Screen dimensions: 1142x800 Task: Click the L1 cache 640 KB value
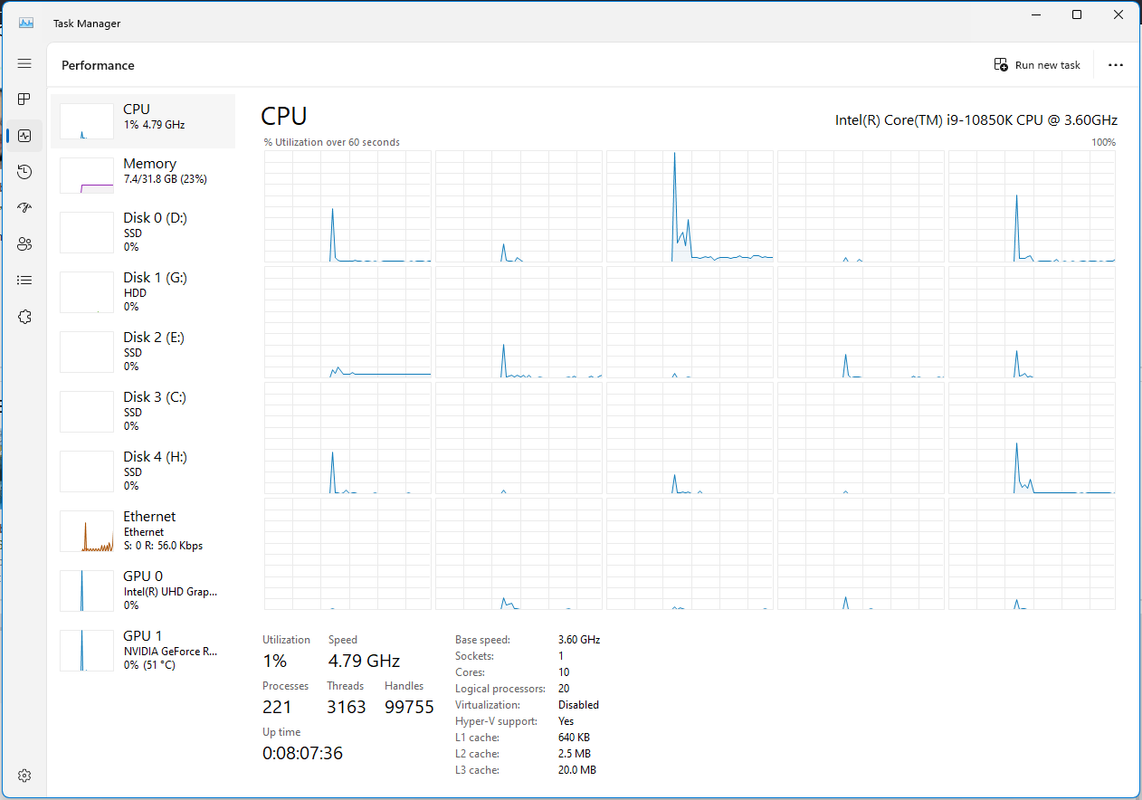[x=574, y=737]
